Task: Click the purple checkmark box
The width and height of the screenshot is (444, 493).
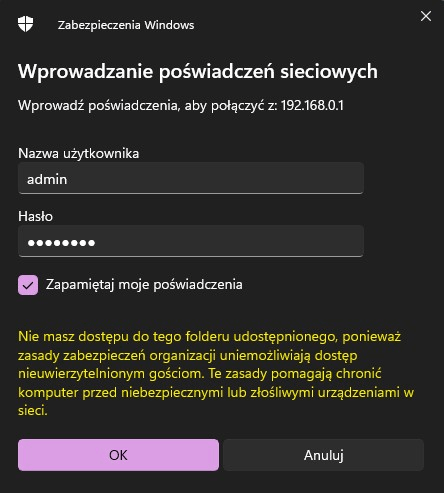Action: point(28,285)
